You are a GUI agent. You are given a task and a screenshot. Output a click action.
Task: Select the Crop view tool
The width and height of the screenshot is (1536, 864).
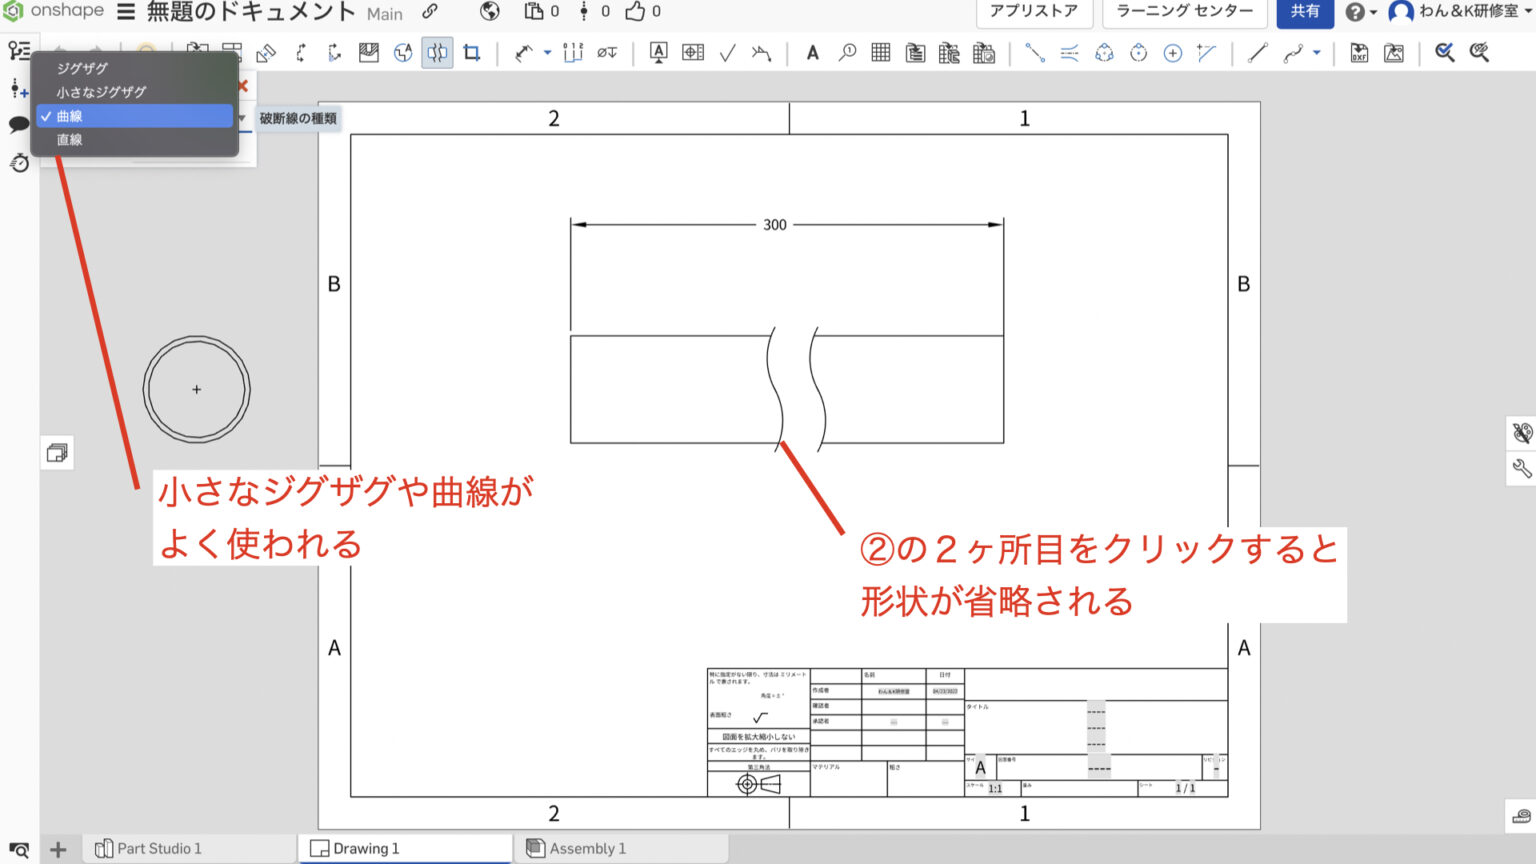[x=471, y=53]
